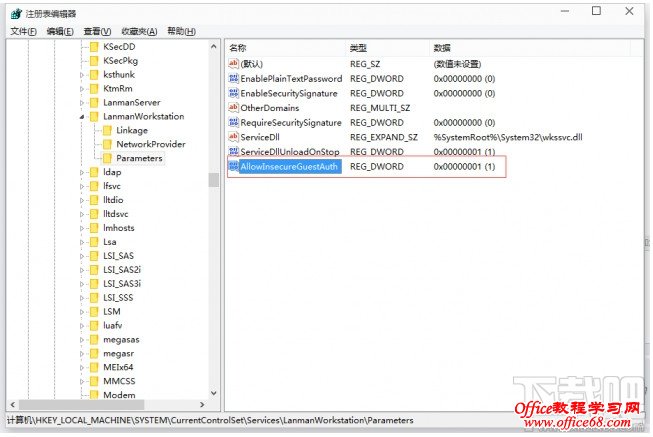Select the megasr key label in tree
The image size is (653, 437).
click(x=119, y=353)
